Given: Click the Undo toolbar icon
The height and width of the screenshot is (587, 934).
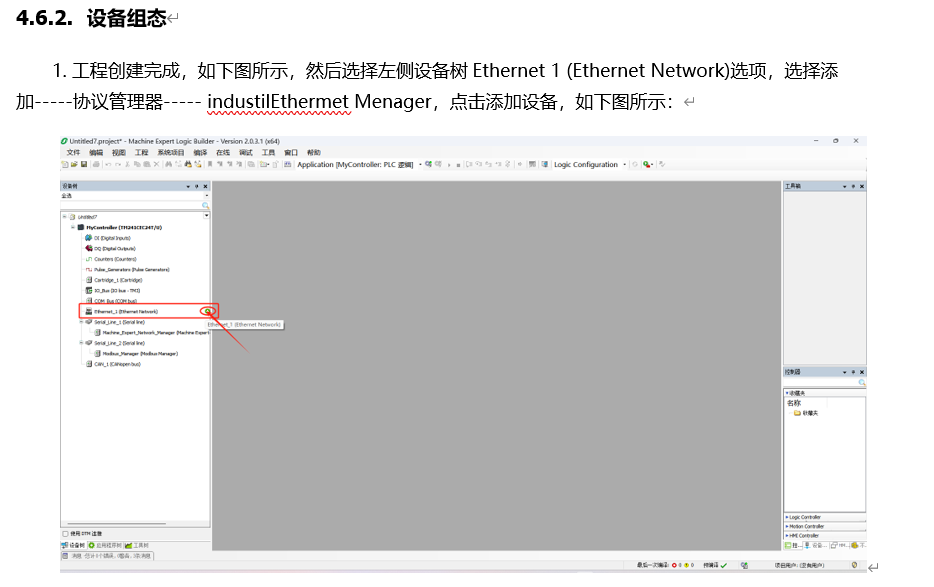Looking at the screenshot, I should click(108, 164).
